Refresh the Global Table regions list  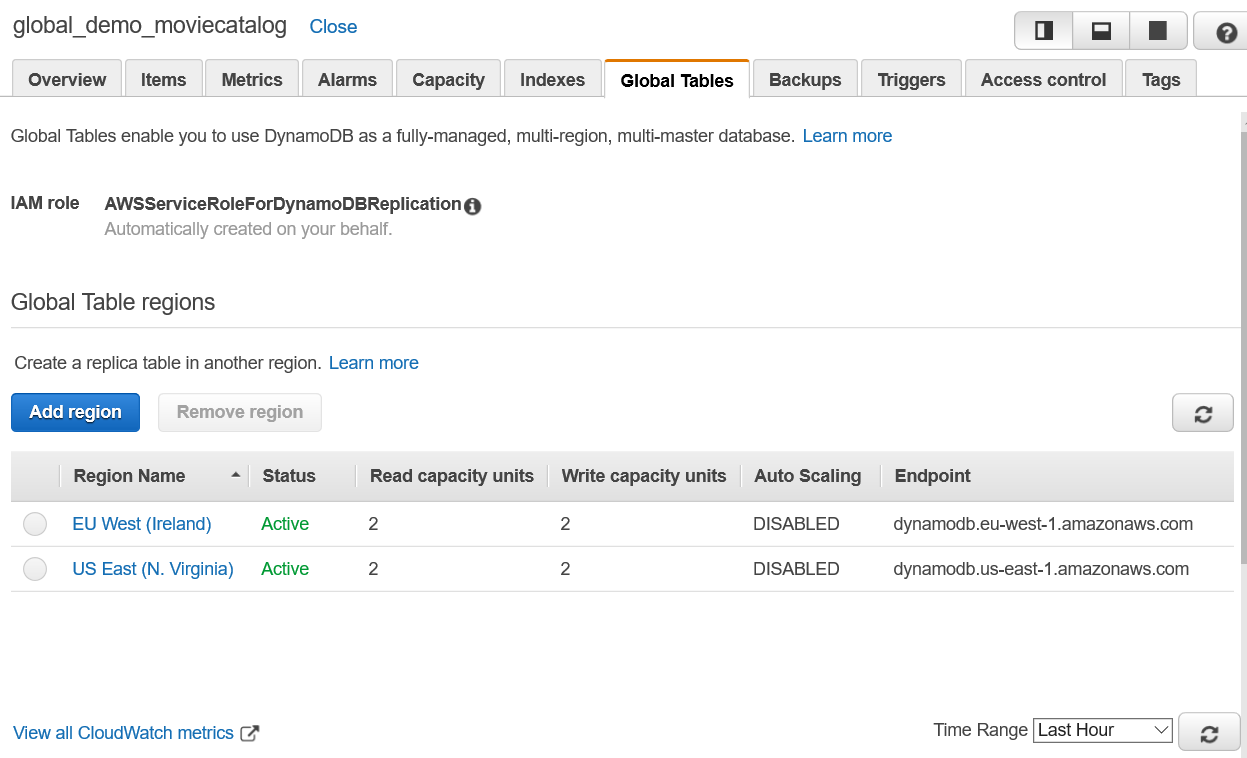tap(1203, 413)
